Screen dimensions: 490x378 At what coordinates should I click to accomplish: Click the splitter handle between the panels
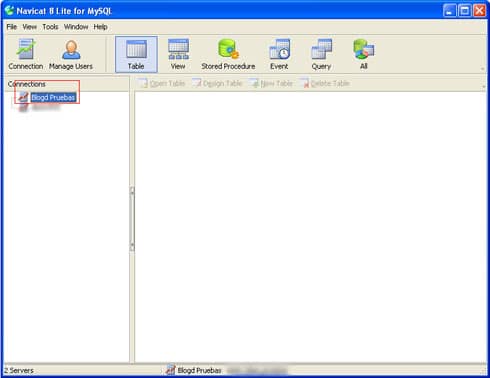click(x=132, y=219)
